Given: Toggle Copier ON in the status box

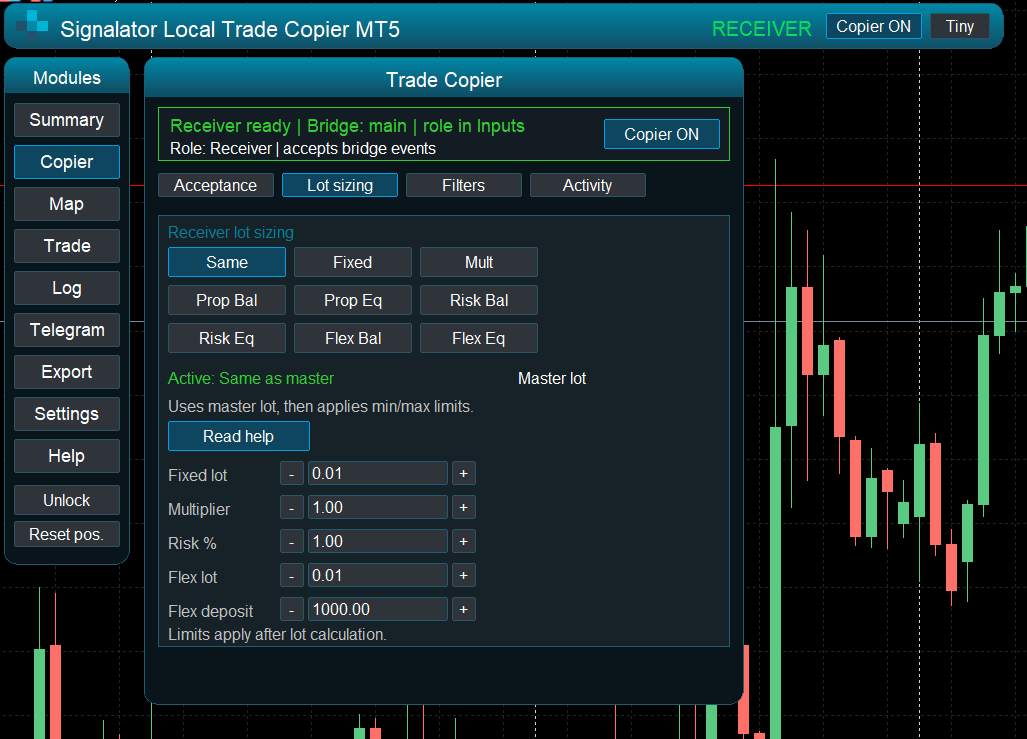Looking at the screenshot, I should (x=662, y=134).
